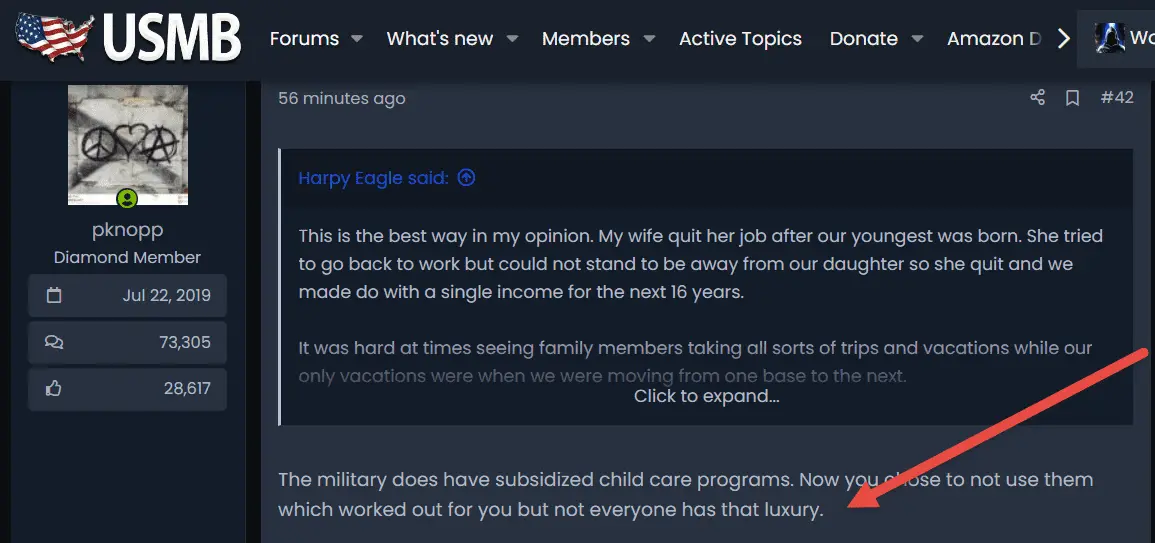Click the calendar joined-date icon

54,296
